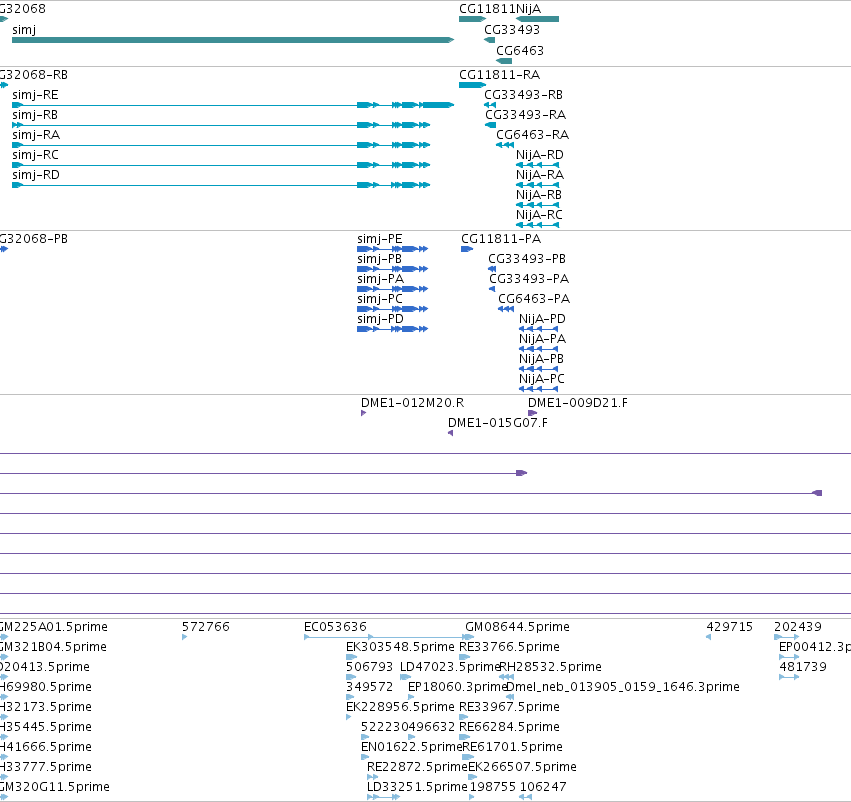Select the CG6463-RA transcript

pos(505,145)
